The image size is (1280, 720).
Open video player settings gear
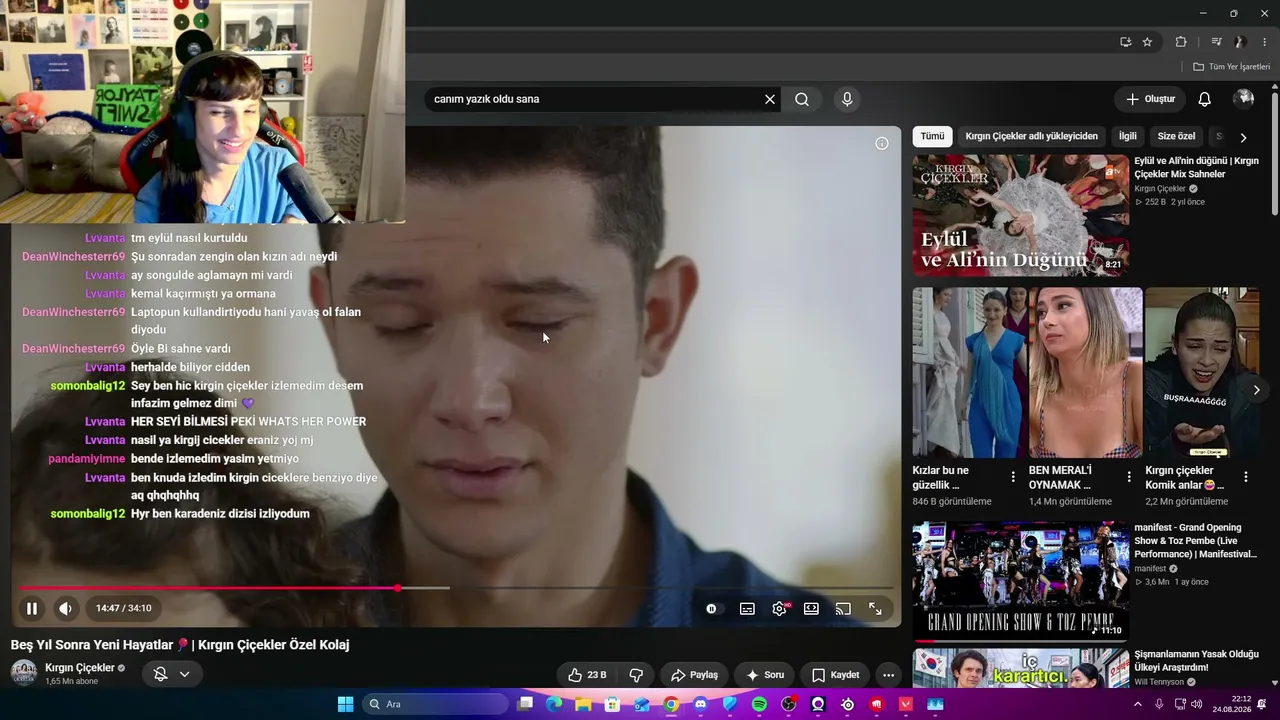pyautogui.click(x=780, y=608)
